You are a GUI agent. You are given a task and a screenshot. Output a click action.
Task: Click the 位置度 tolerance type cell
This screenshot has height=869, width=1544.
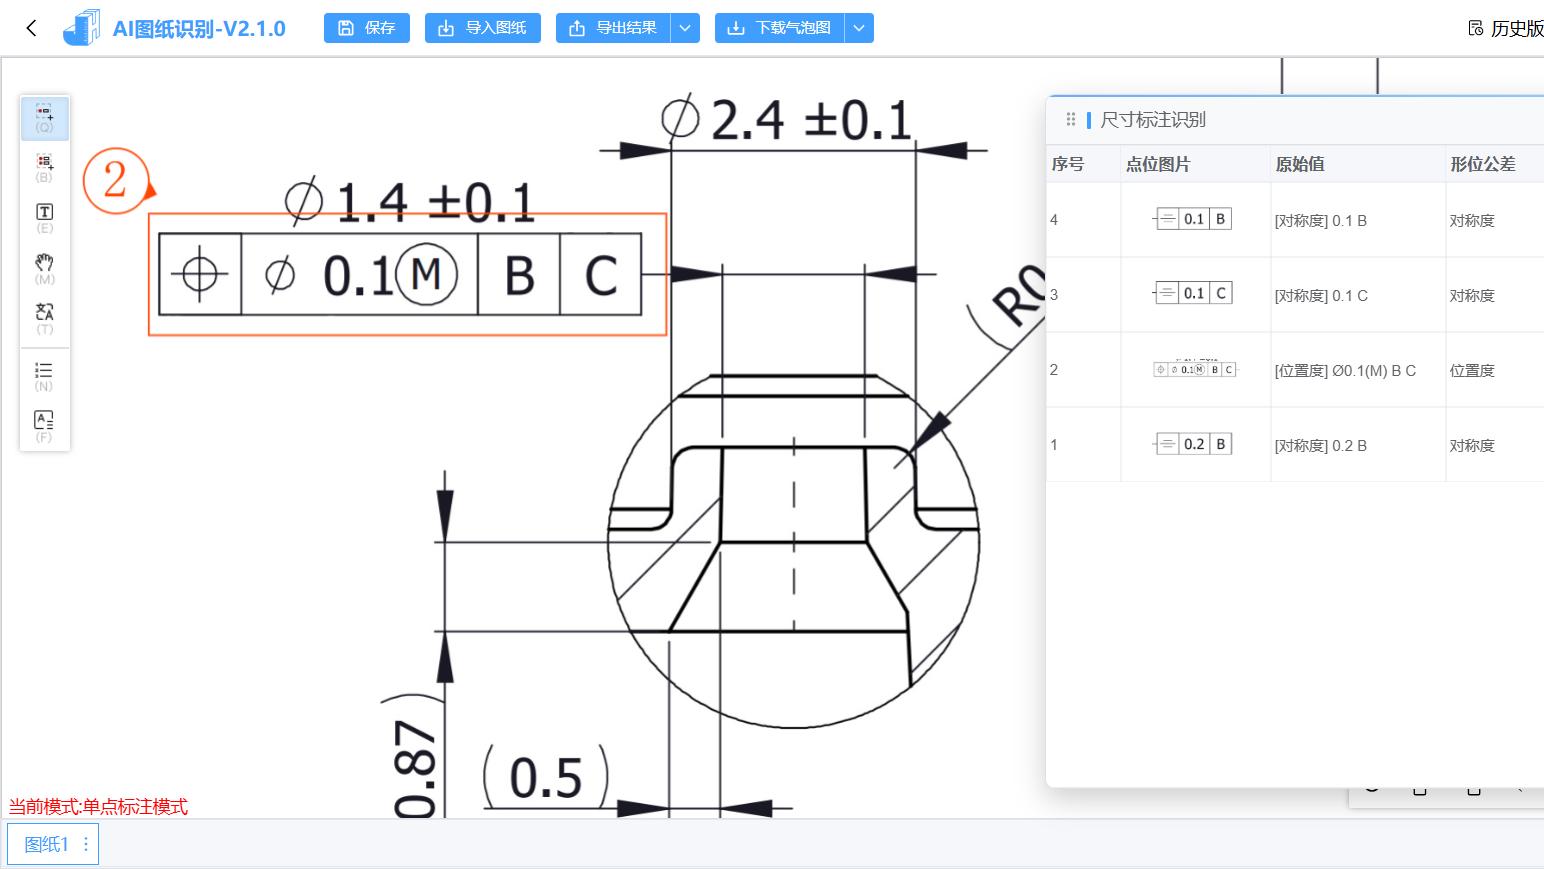1472,371
